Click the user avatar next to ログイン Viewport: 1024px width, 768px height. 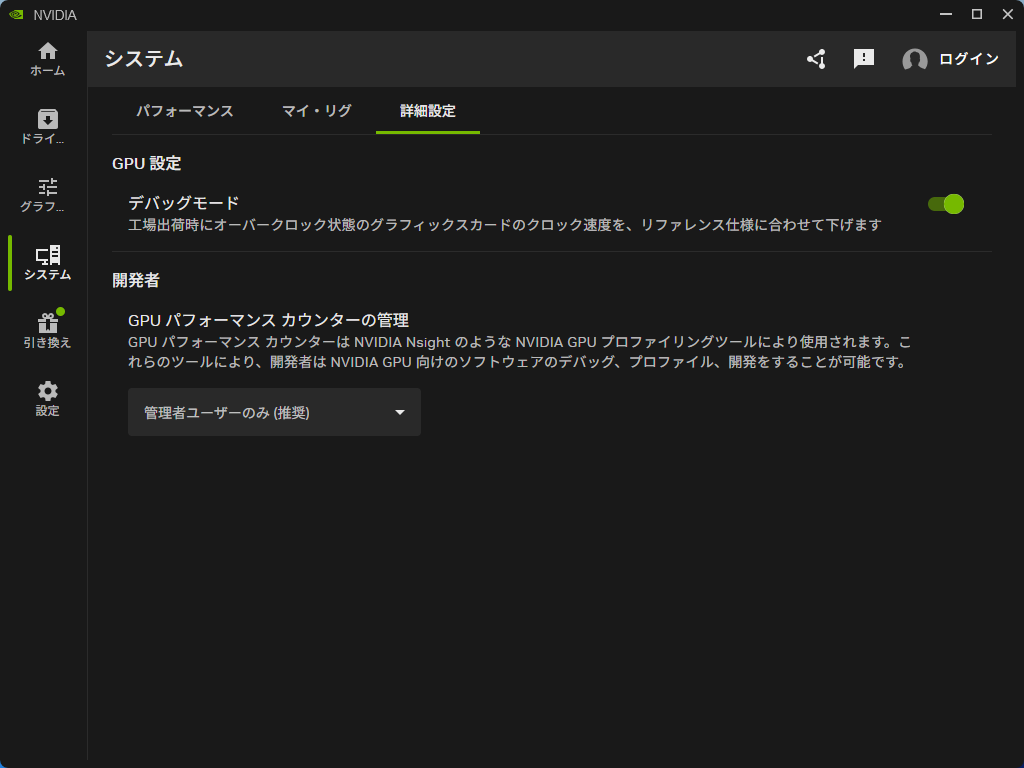tap(913, 60)
